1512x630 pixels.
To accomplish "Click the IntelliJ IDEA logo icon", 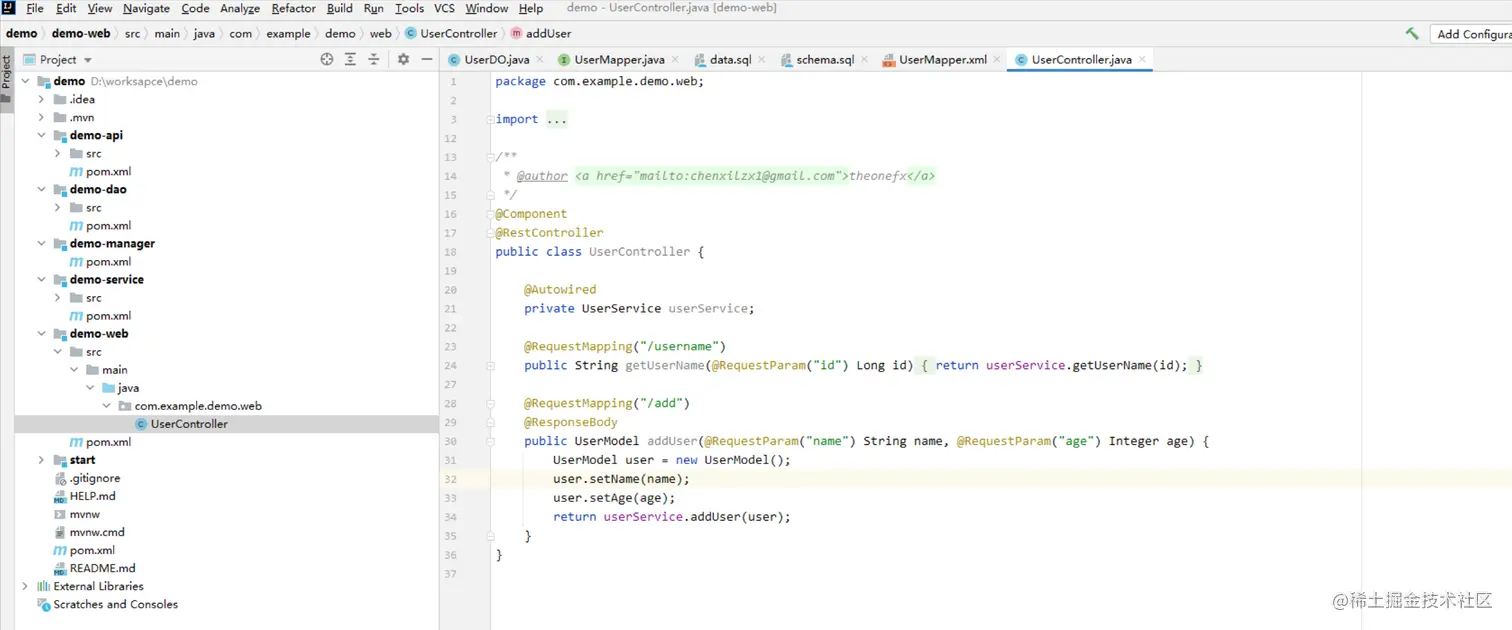I will point(9,8).
